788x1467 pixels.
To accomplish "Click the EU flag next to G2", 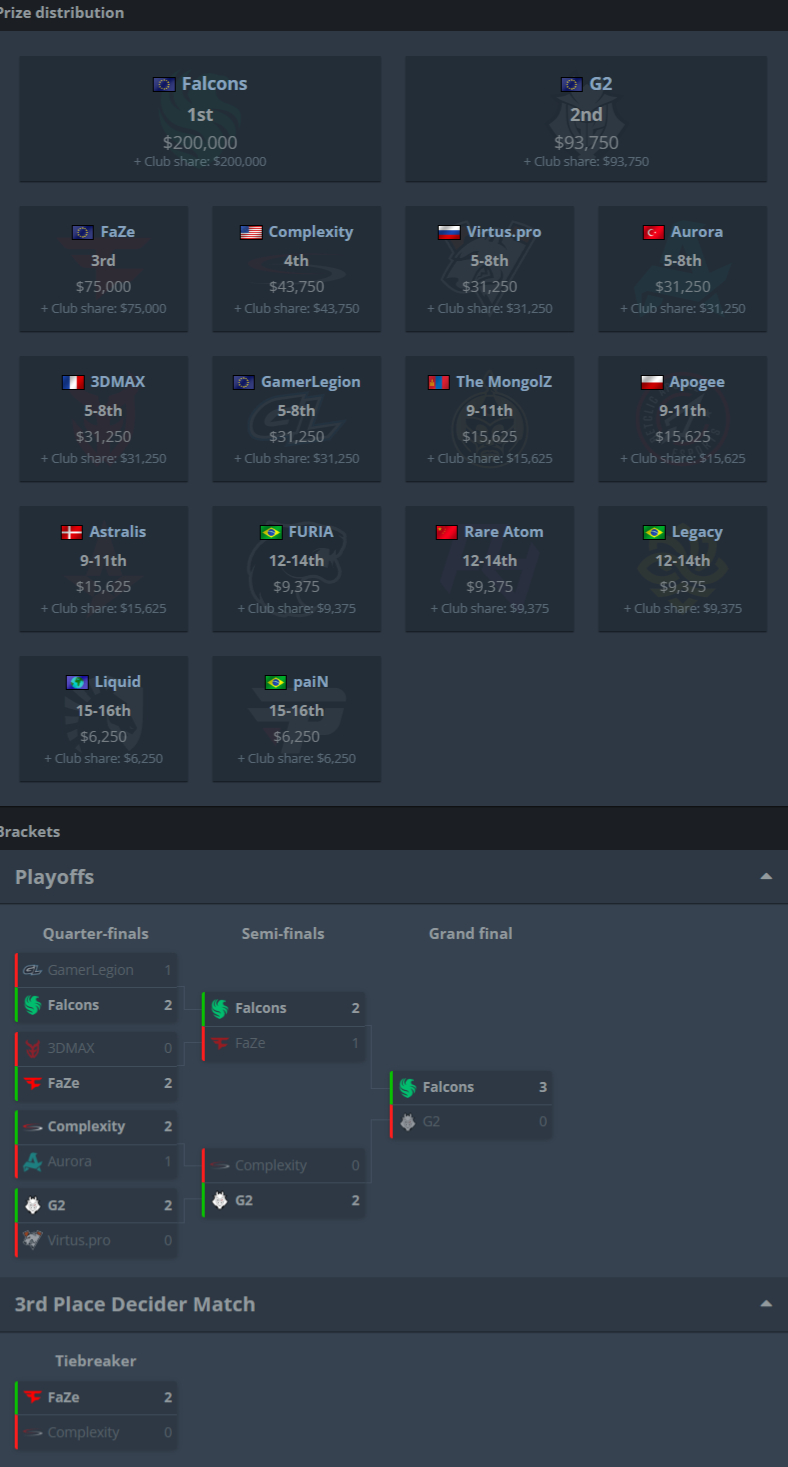I will click(x=572, y=85).
